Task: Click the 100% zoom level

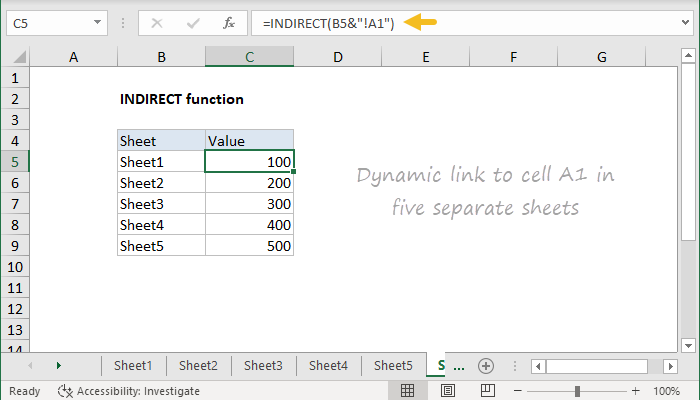Action: 667,391
